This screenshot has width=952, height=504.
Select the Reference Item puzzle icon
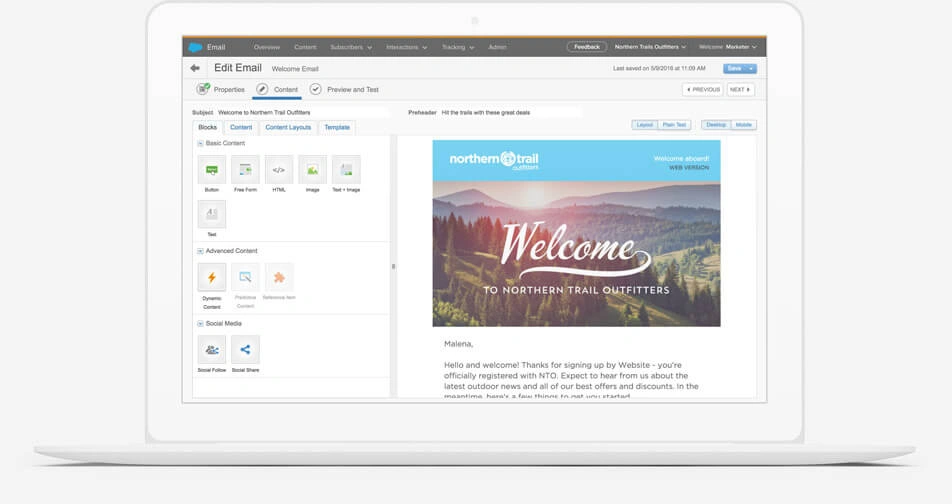[279, 278]
